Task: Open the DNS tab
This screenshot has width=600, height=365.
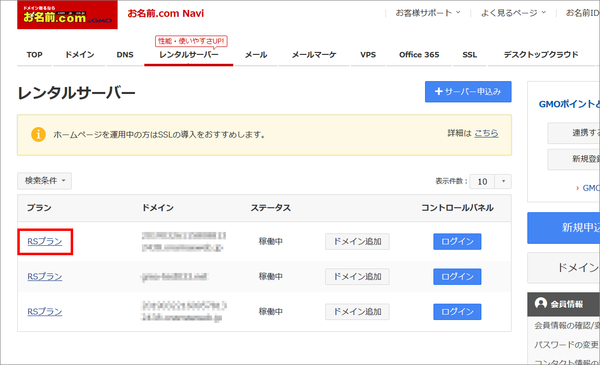Action: coord(125,55)
